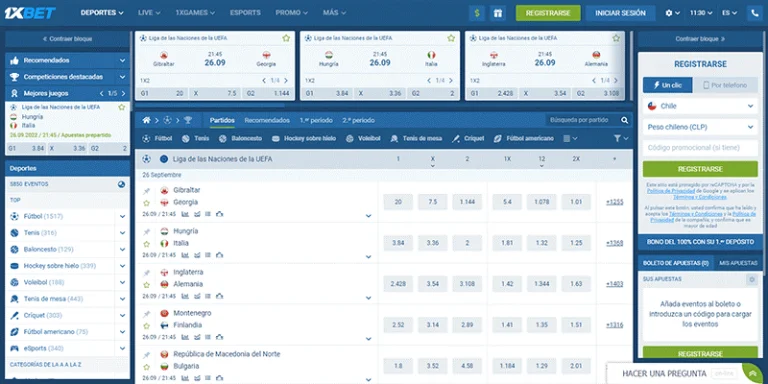
Task: Bet on odds 3.84 for Hungría
Action: (x=398, y=243)
